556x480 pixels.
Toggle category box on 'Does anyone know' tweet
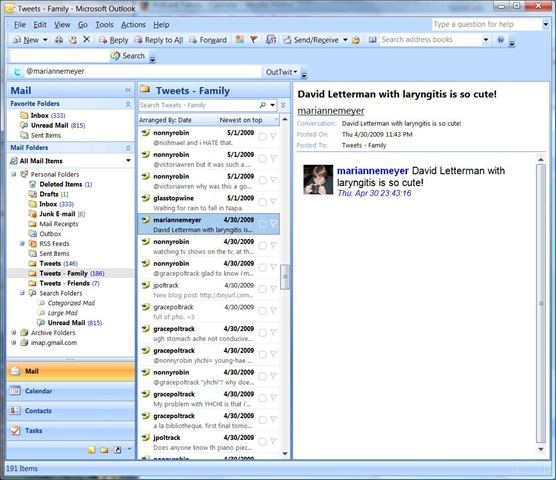tap(262, 441)
